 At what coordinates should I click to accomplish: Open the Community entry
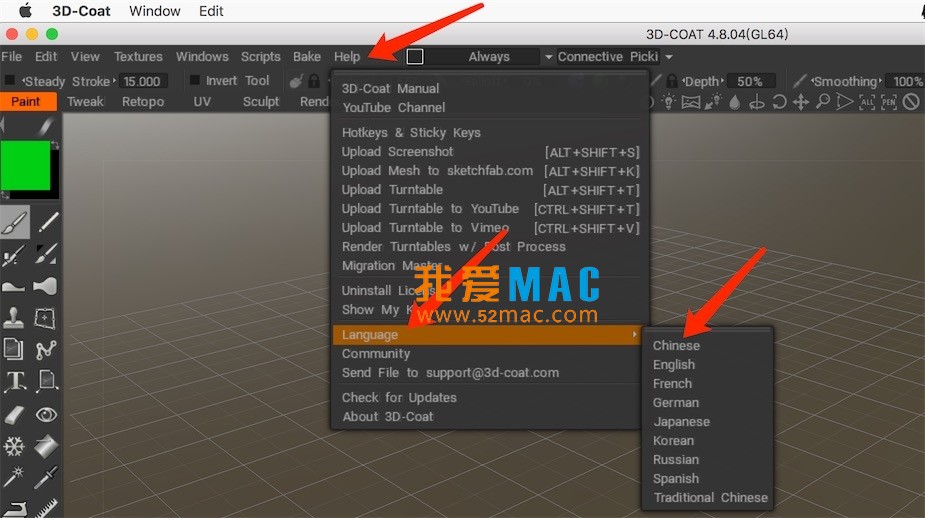[376, 354]
